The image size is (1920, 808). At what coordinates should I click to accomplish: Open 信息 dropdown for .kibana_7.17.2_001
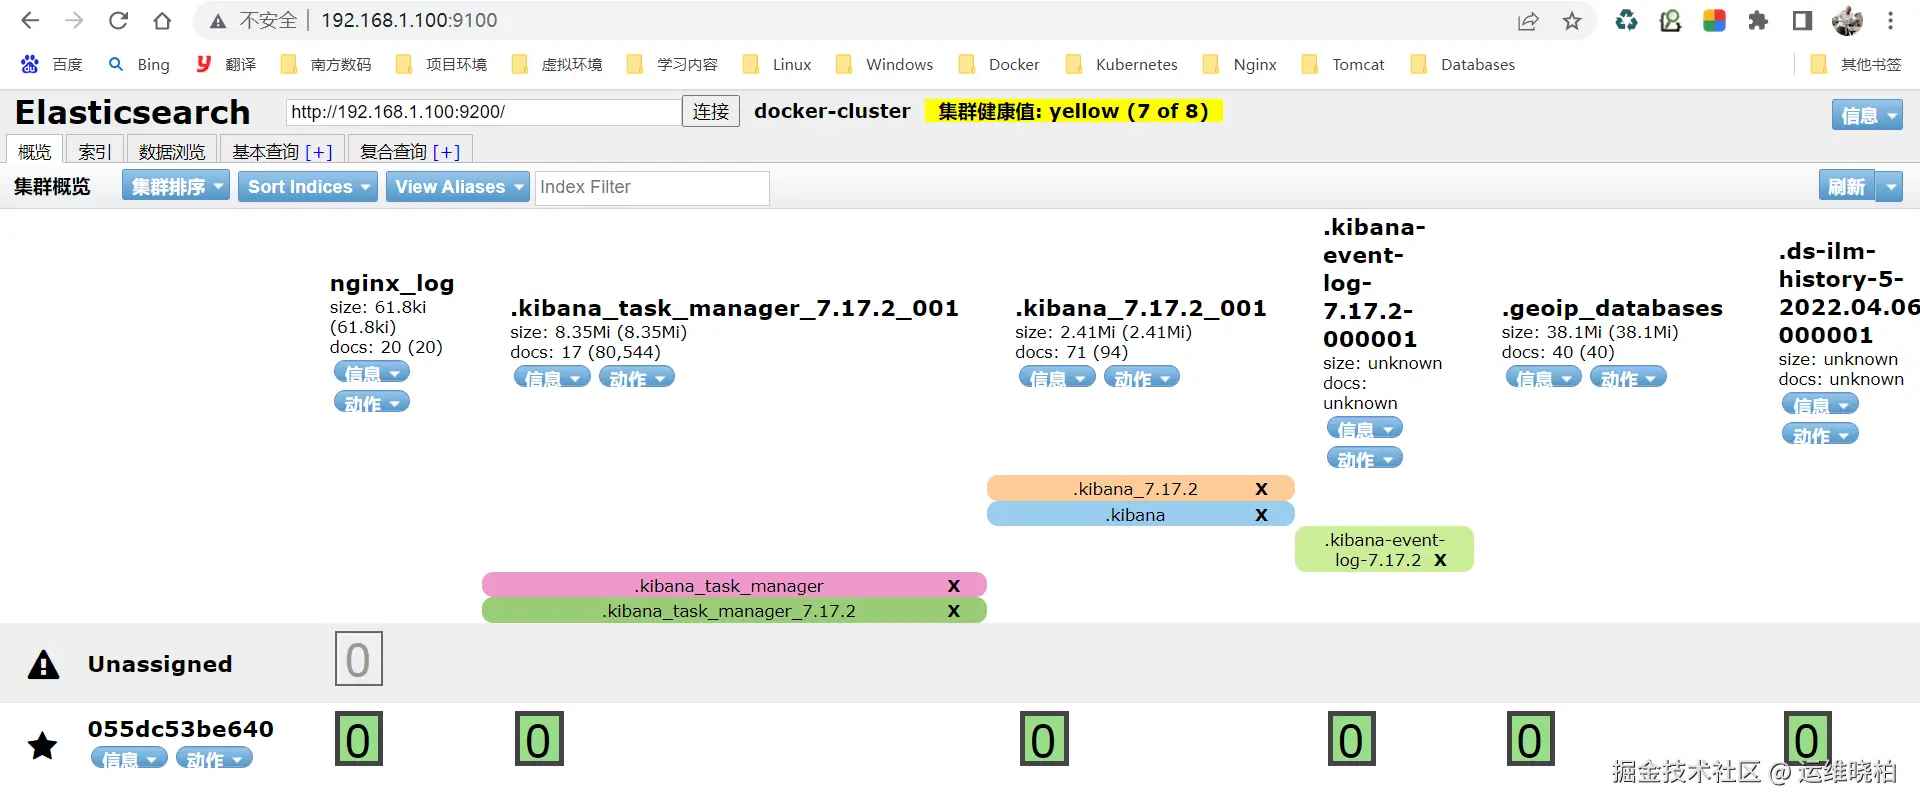pyautogui.click(x=1057, y=378)
